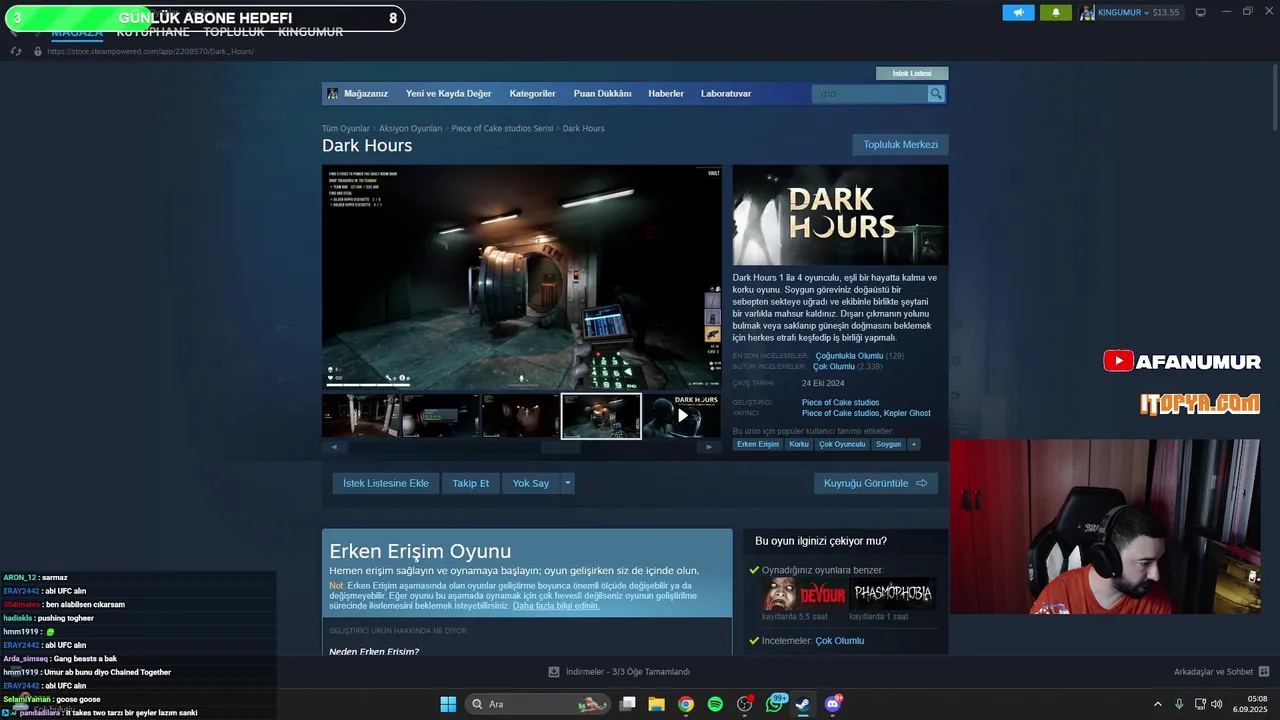The image size is (1280, 720).
Task: Click the thumbnail strip right arrow
Action: coord(709,447)
